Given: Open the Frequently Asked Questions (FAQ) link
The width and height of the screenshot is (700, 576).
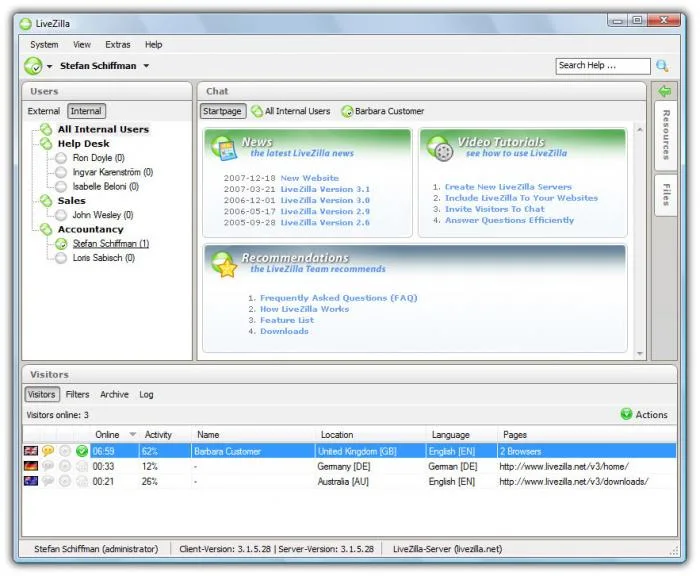Looking at the screenshot, I should 338,298.
